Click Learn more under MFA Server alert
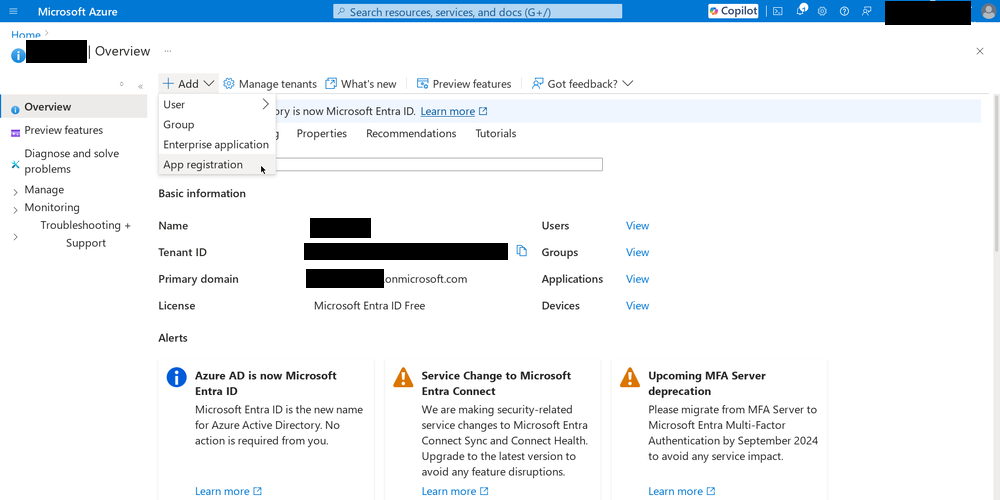The height and width of the screenshot is (500, 1000). 682,491
